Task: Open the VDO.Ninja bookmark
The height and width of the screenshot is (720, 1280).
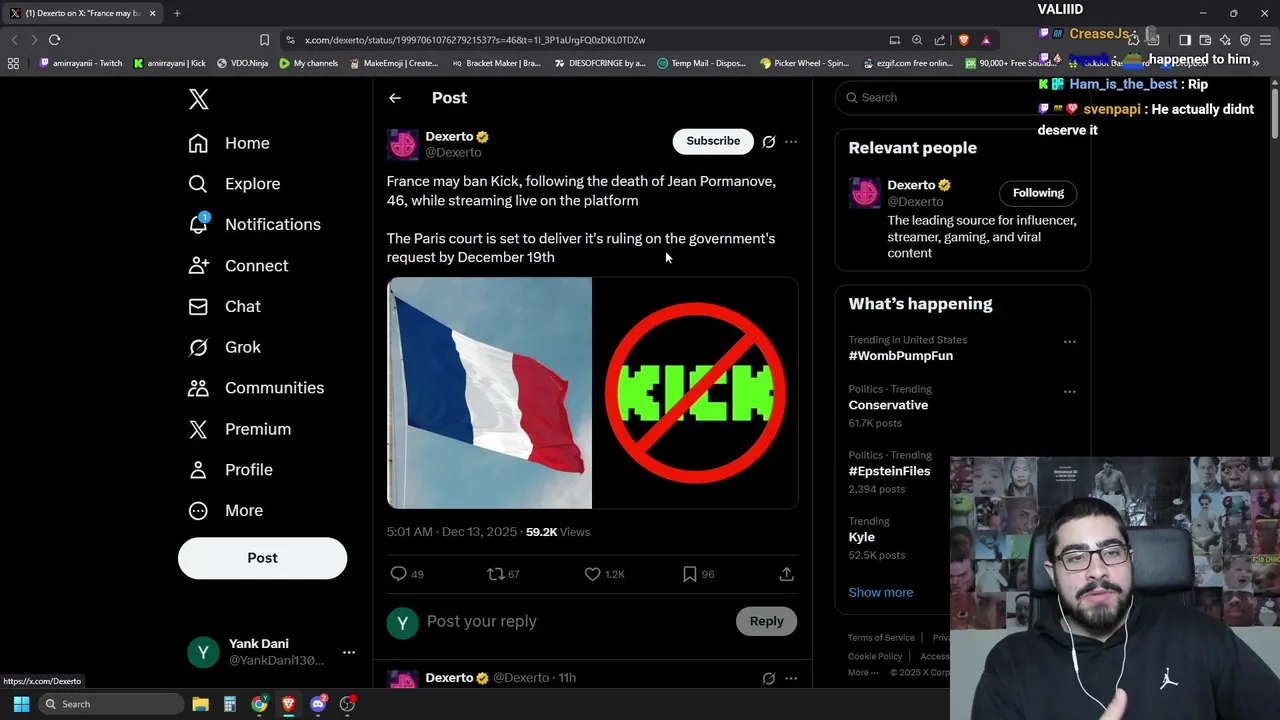Action: [x=242, y=63]
